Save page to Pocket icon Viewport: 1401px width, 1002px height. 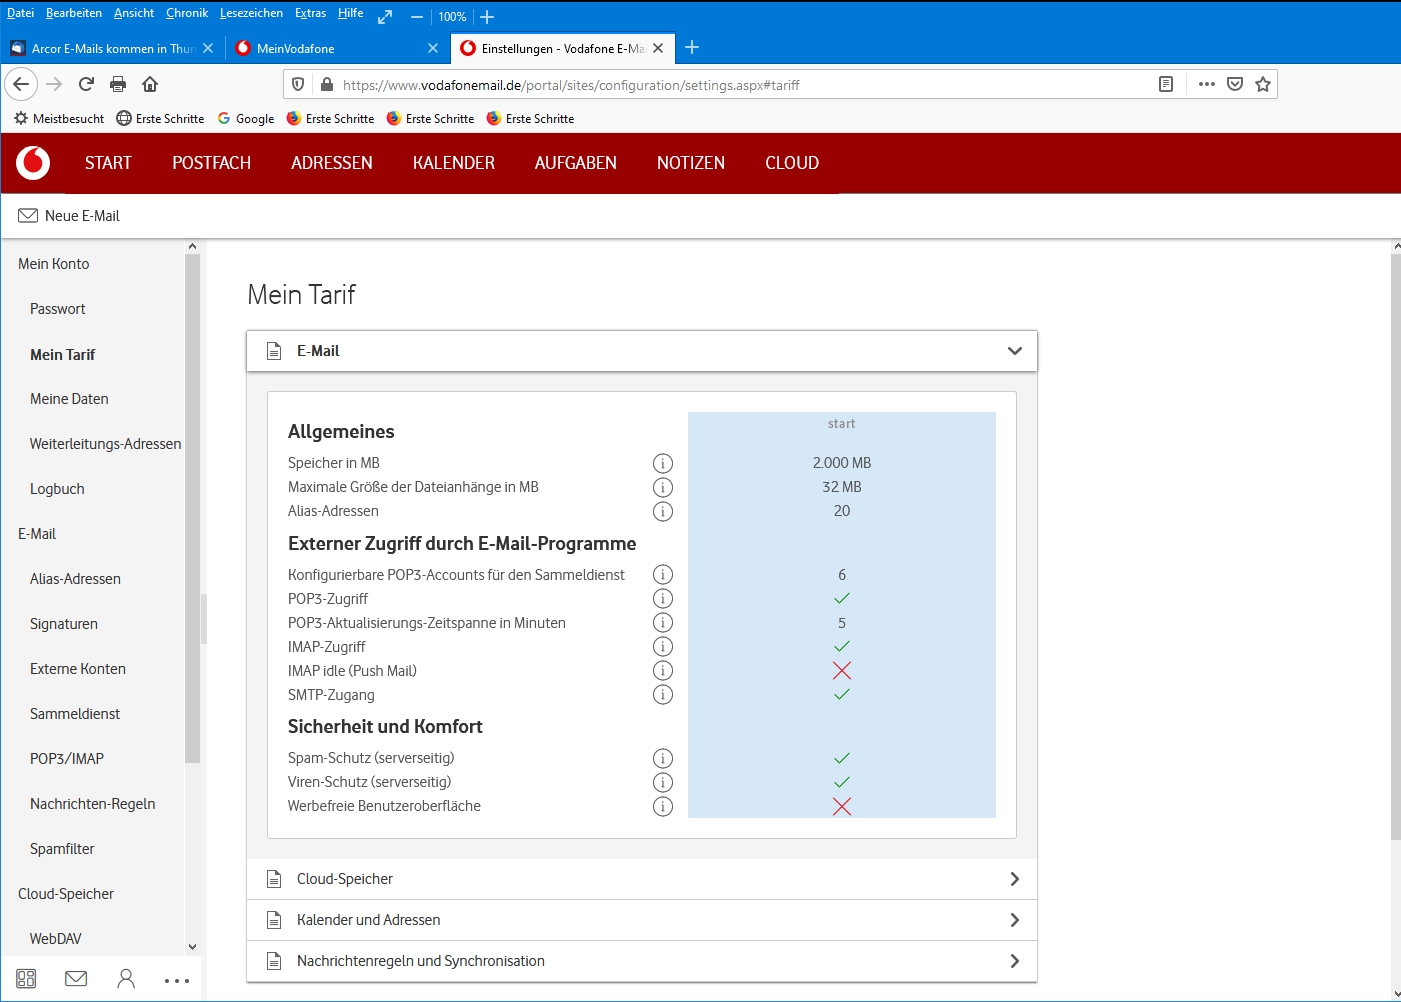pos(1235,84)
